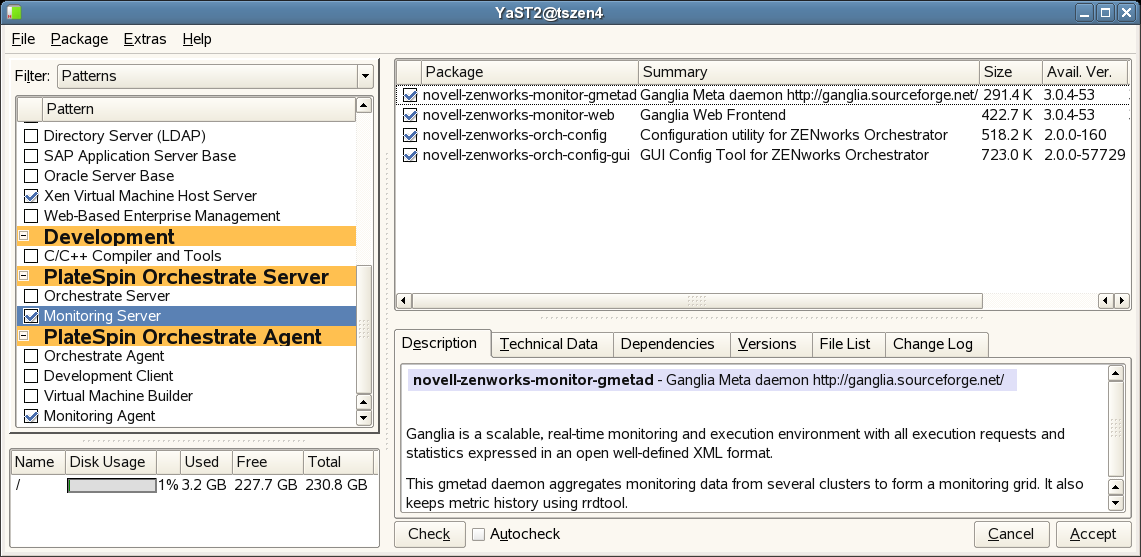This screenshot has width=1141, height=557.
Task: Open the Help menu
Action: pos(196,39)
